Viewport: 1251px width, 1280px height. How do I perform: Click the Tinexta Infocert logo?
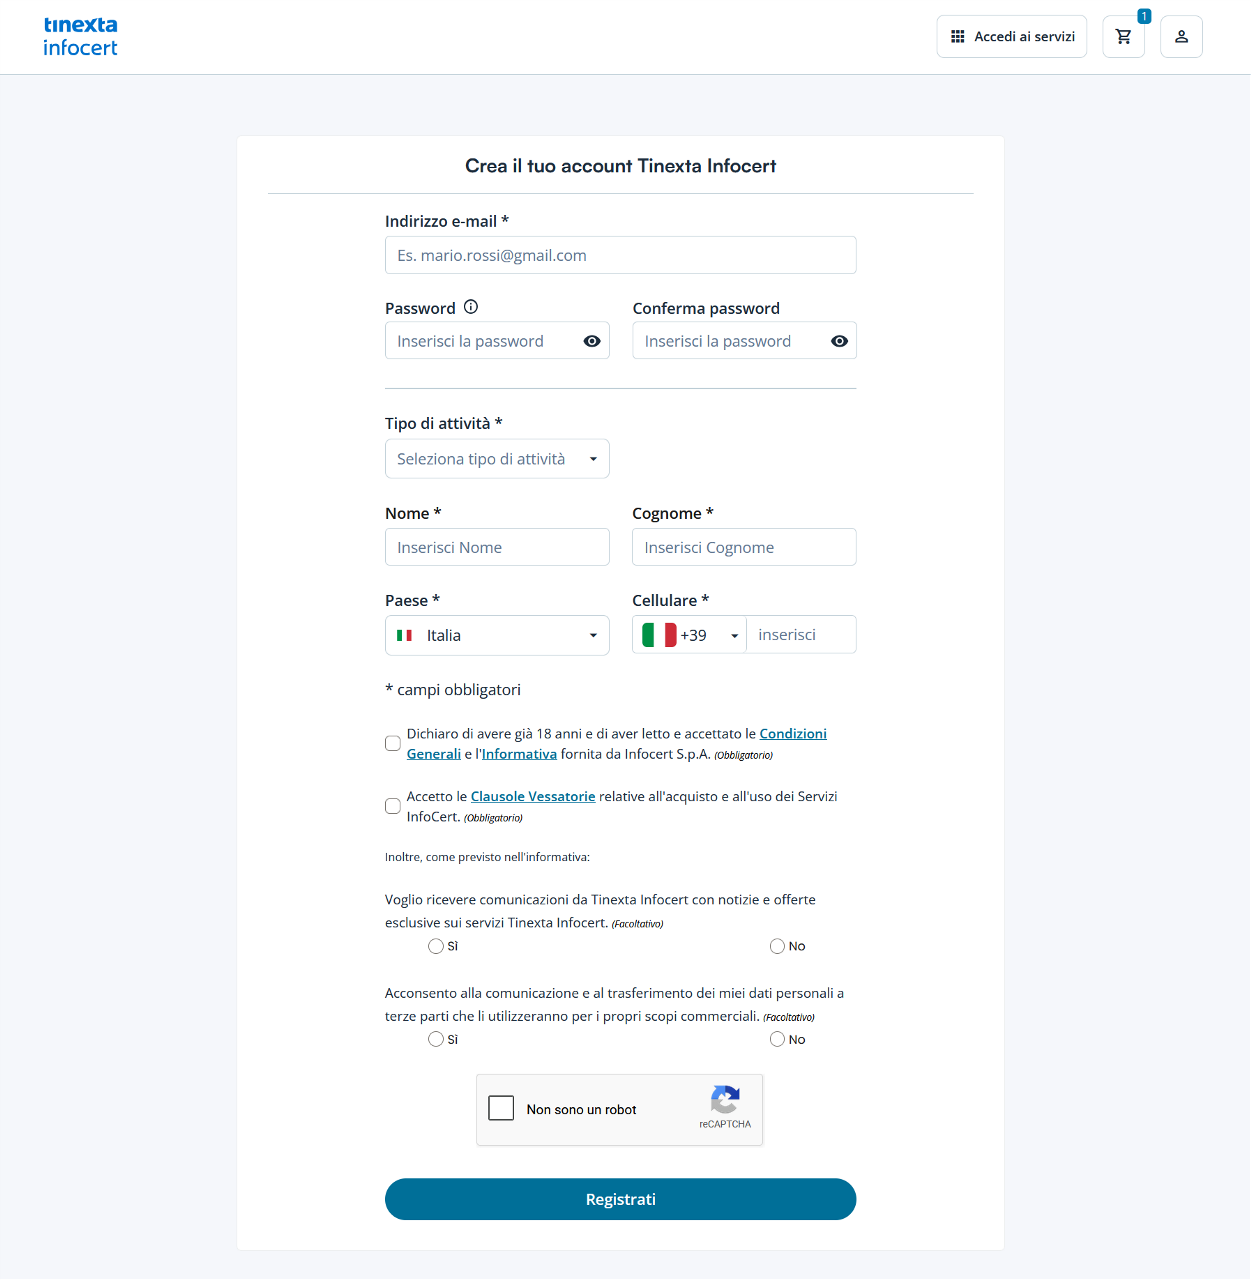click(x=80, y=37)
